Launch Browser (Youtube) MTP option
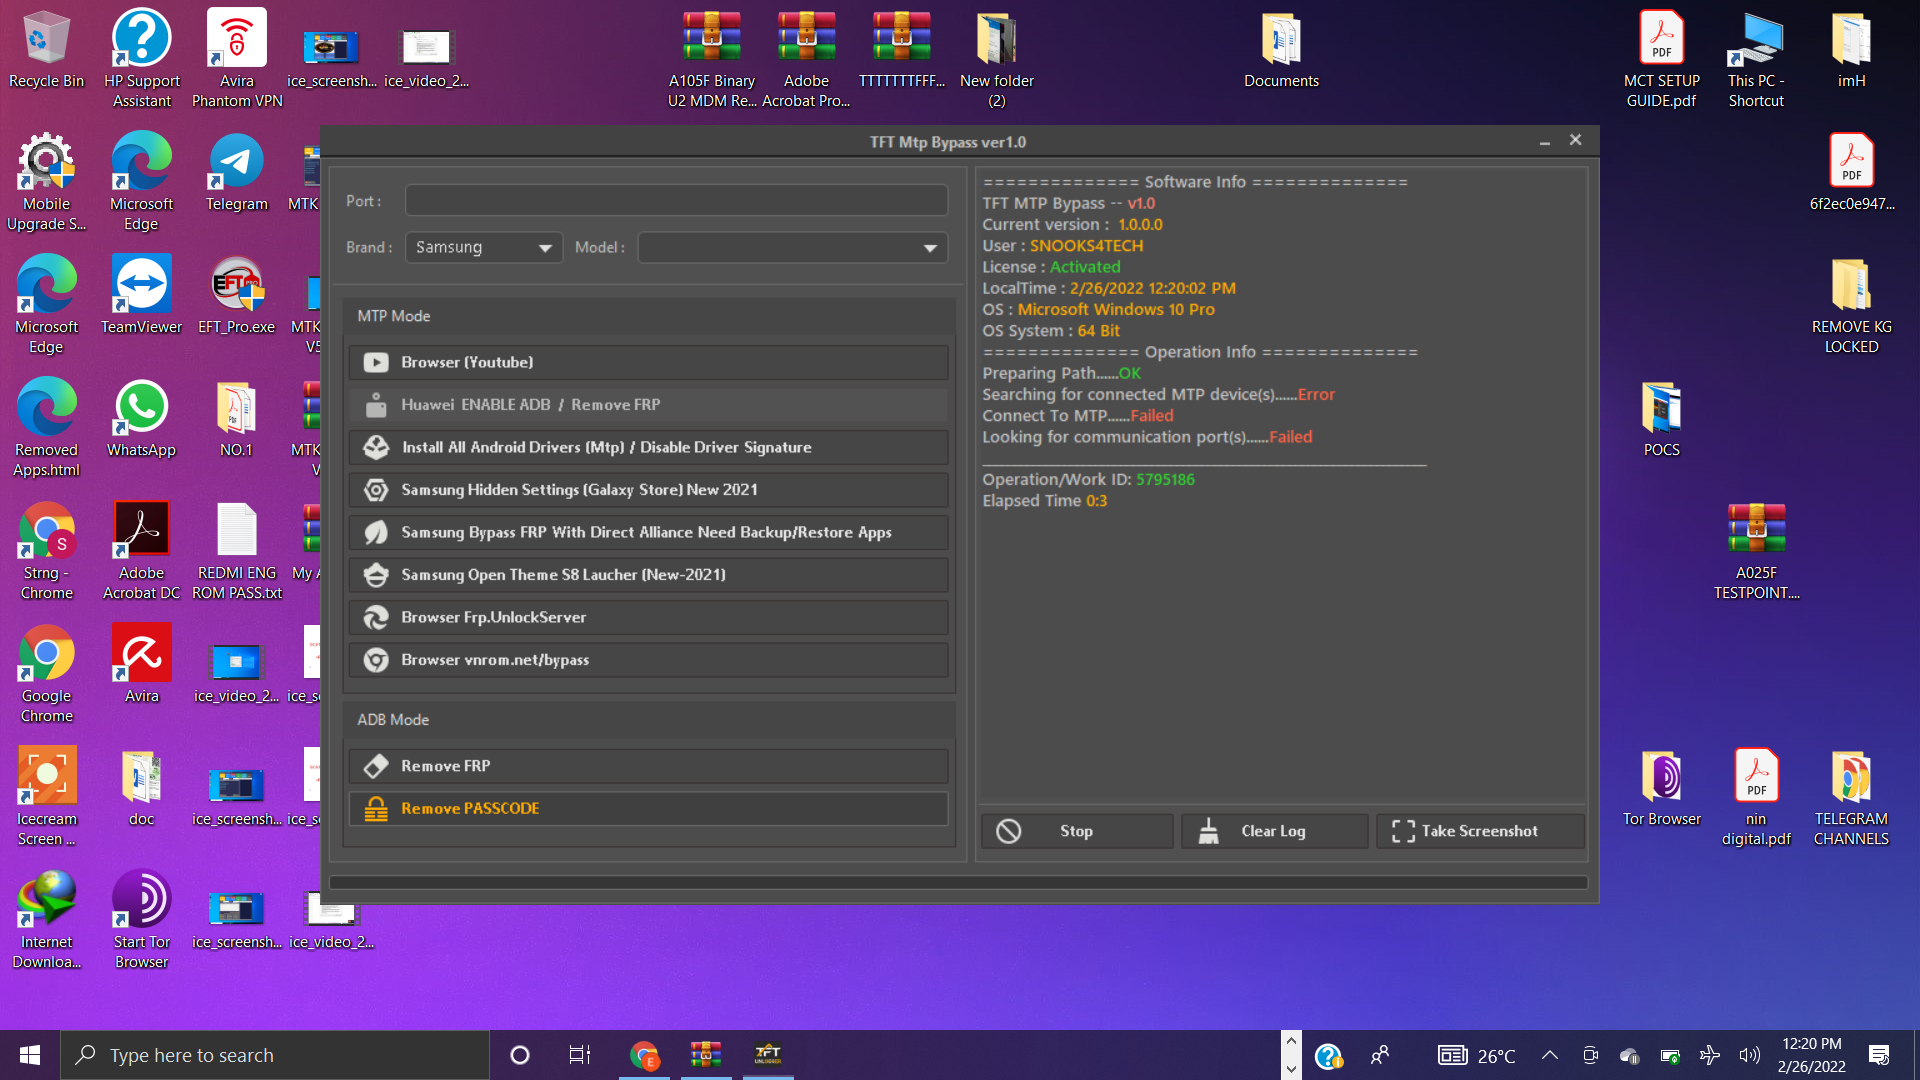The image size is (1920, 1080). 648,362
